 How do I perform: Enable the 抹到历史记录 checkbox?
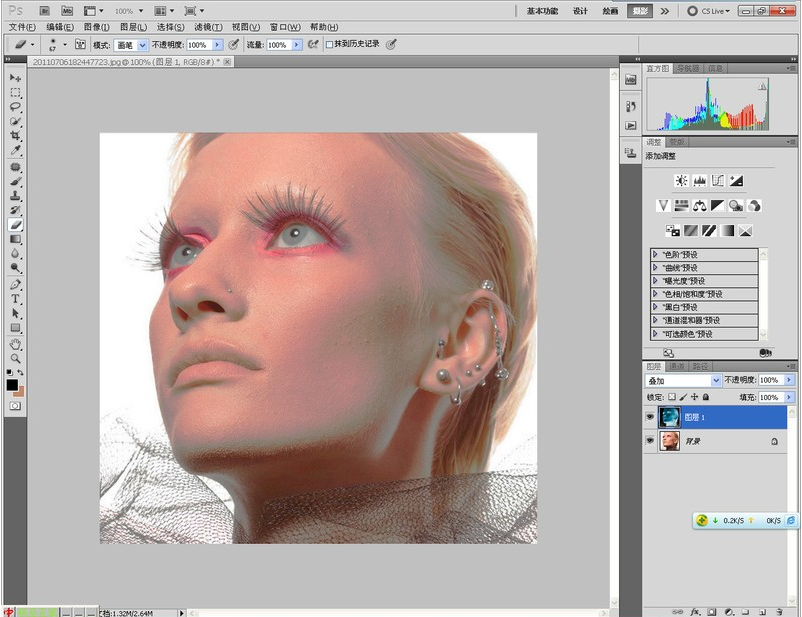tap(330, 45)
